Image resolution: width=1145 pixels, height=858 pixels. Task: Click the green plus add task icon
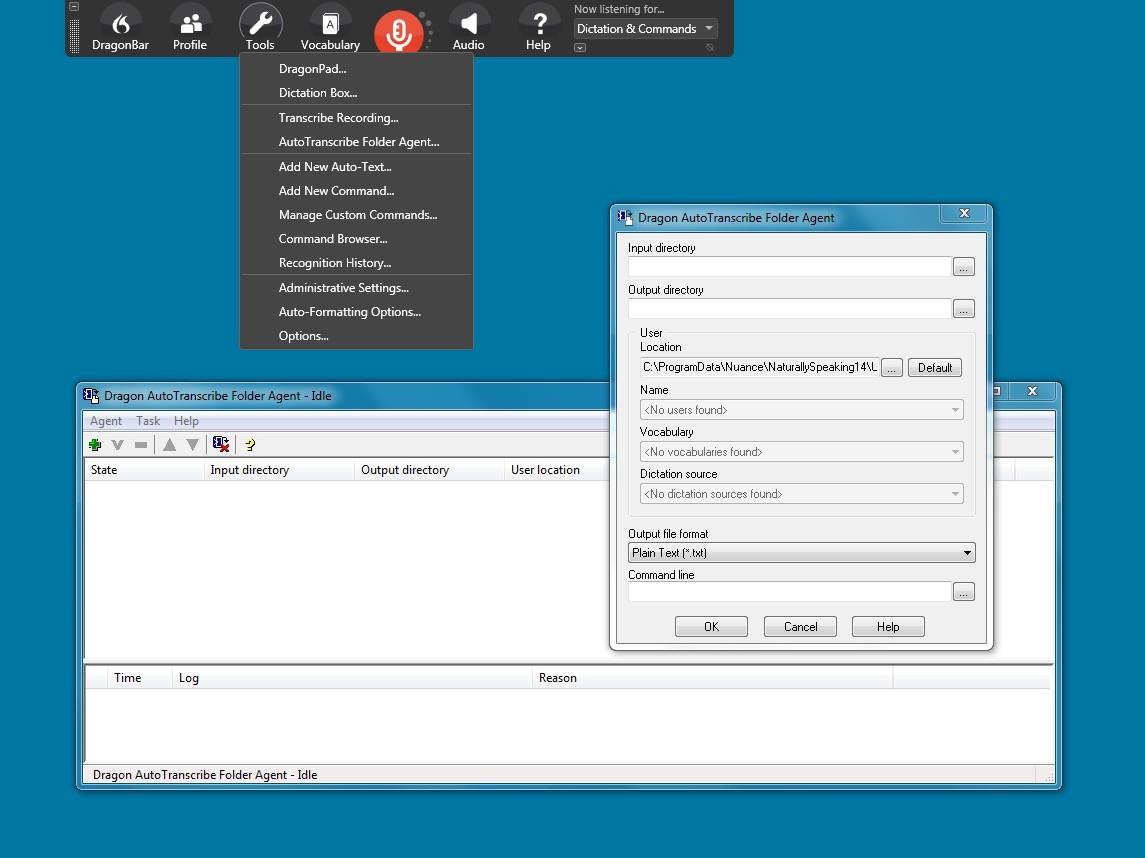(95, 445)
